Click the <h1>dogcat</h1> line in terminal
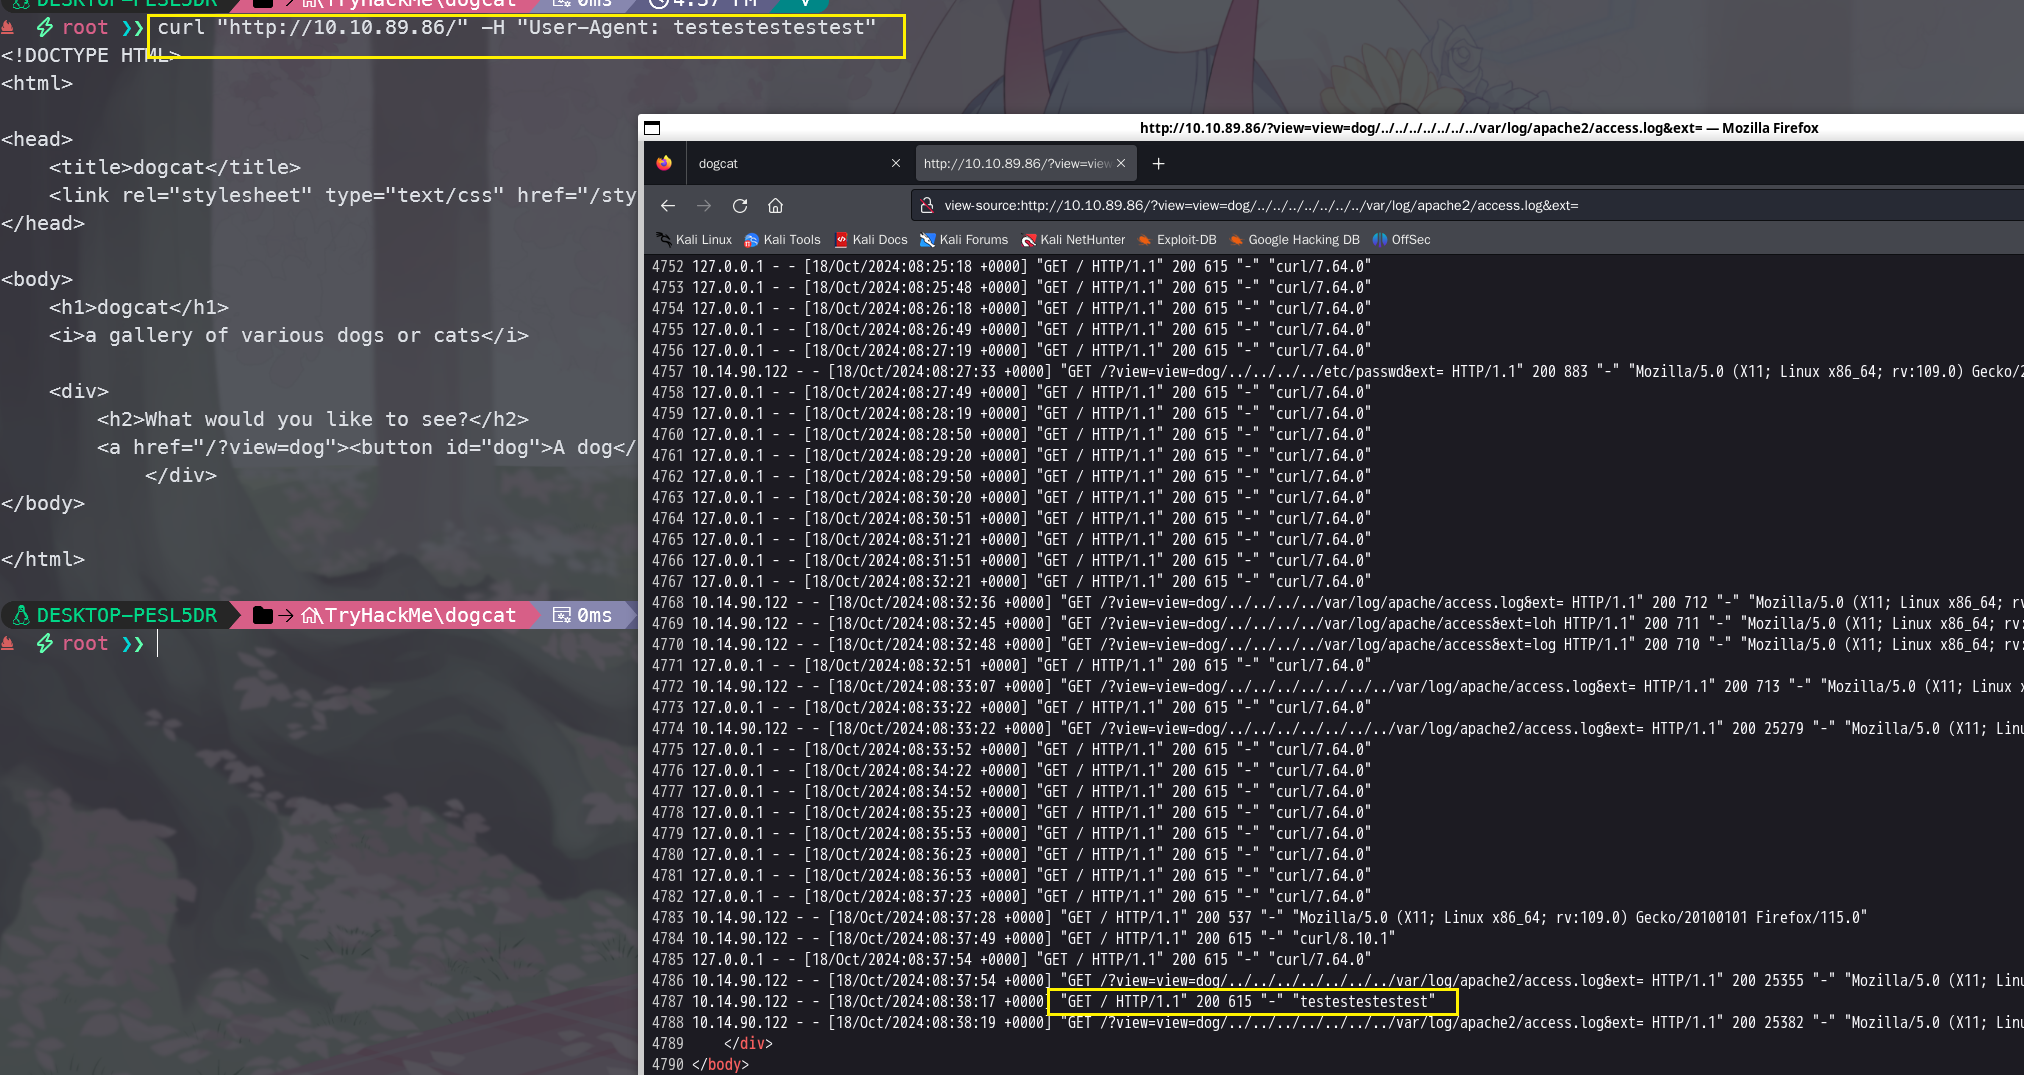The height and width of the screenshot is (1075, 2024). [139, 308]
